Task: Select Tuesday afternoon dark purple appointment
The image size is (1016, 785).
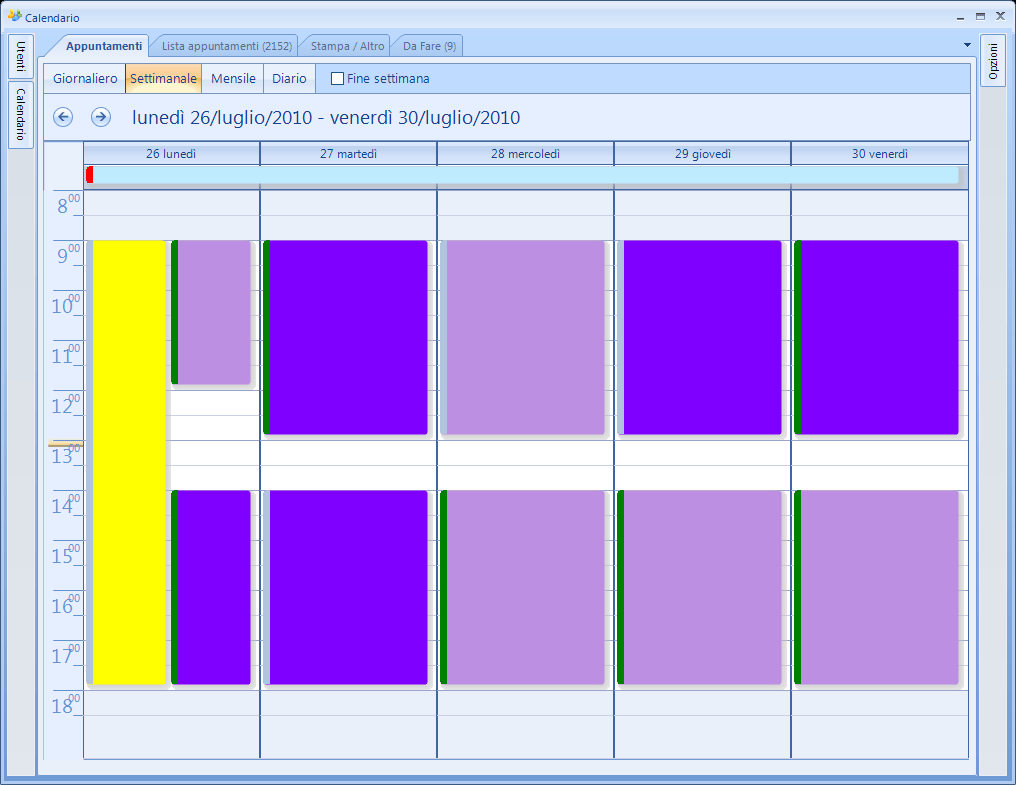Action: coord(345,587)
